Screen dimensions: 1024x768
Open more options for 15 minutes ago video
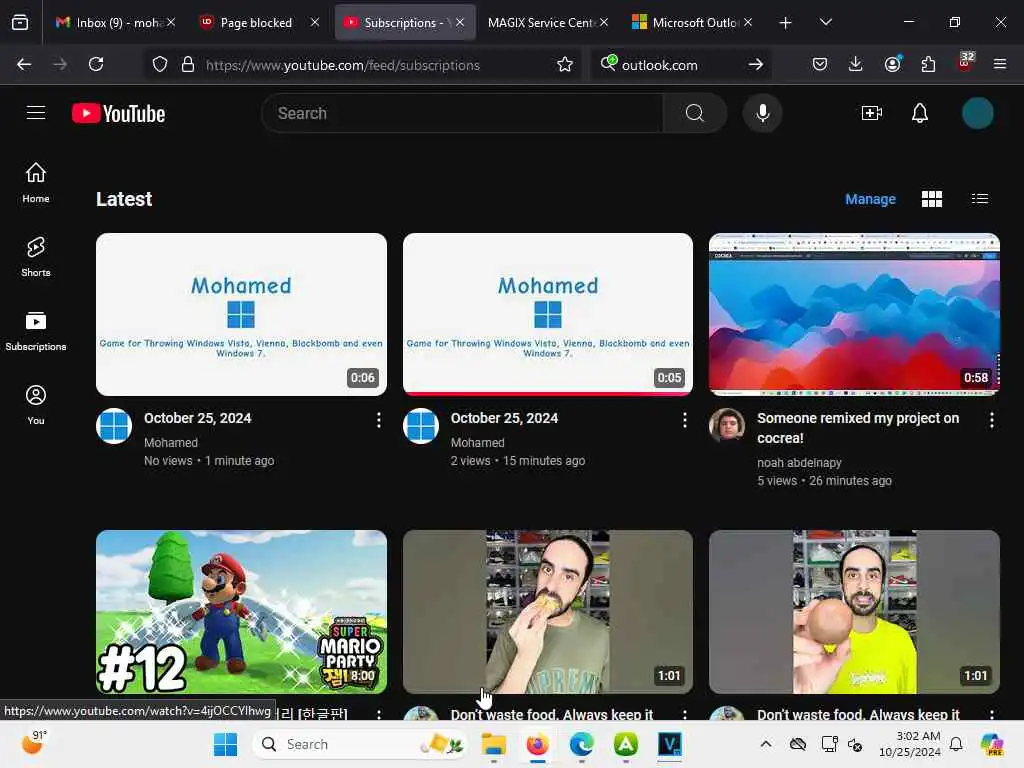(684, 420)
